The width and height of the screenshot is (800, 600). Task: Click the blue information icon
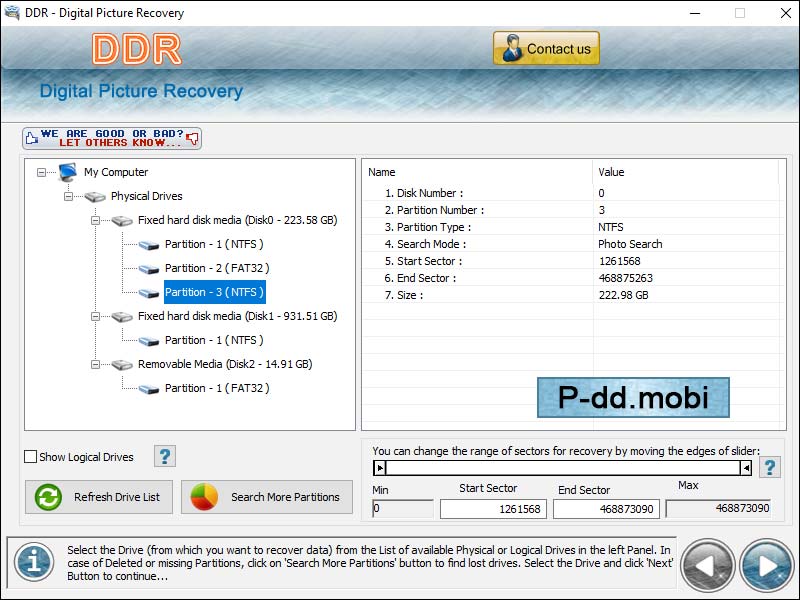34,563
